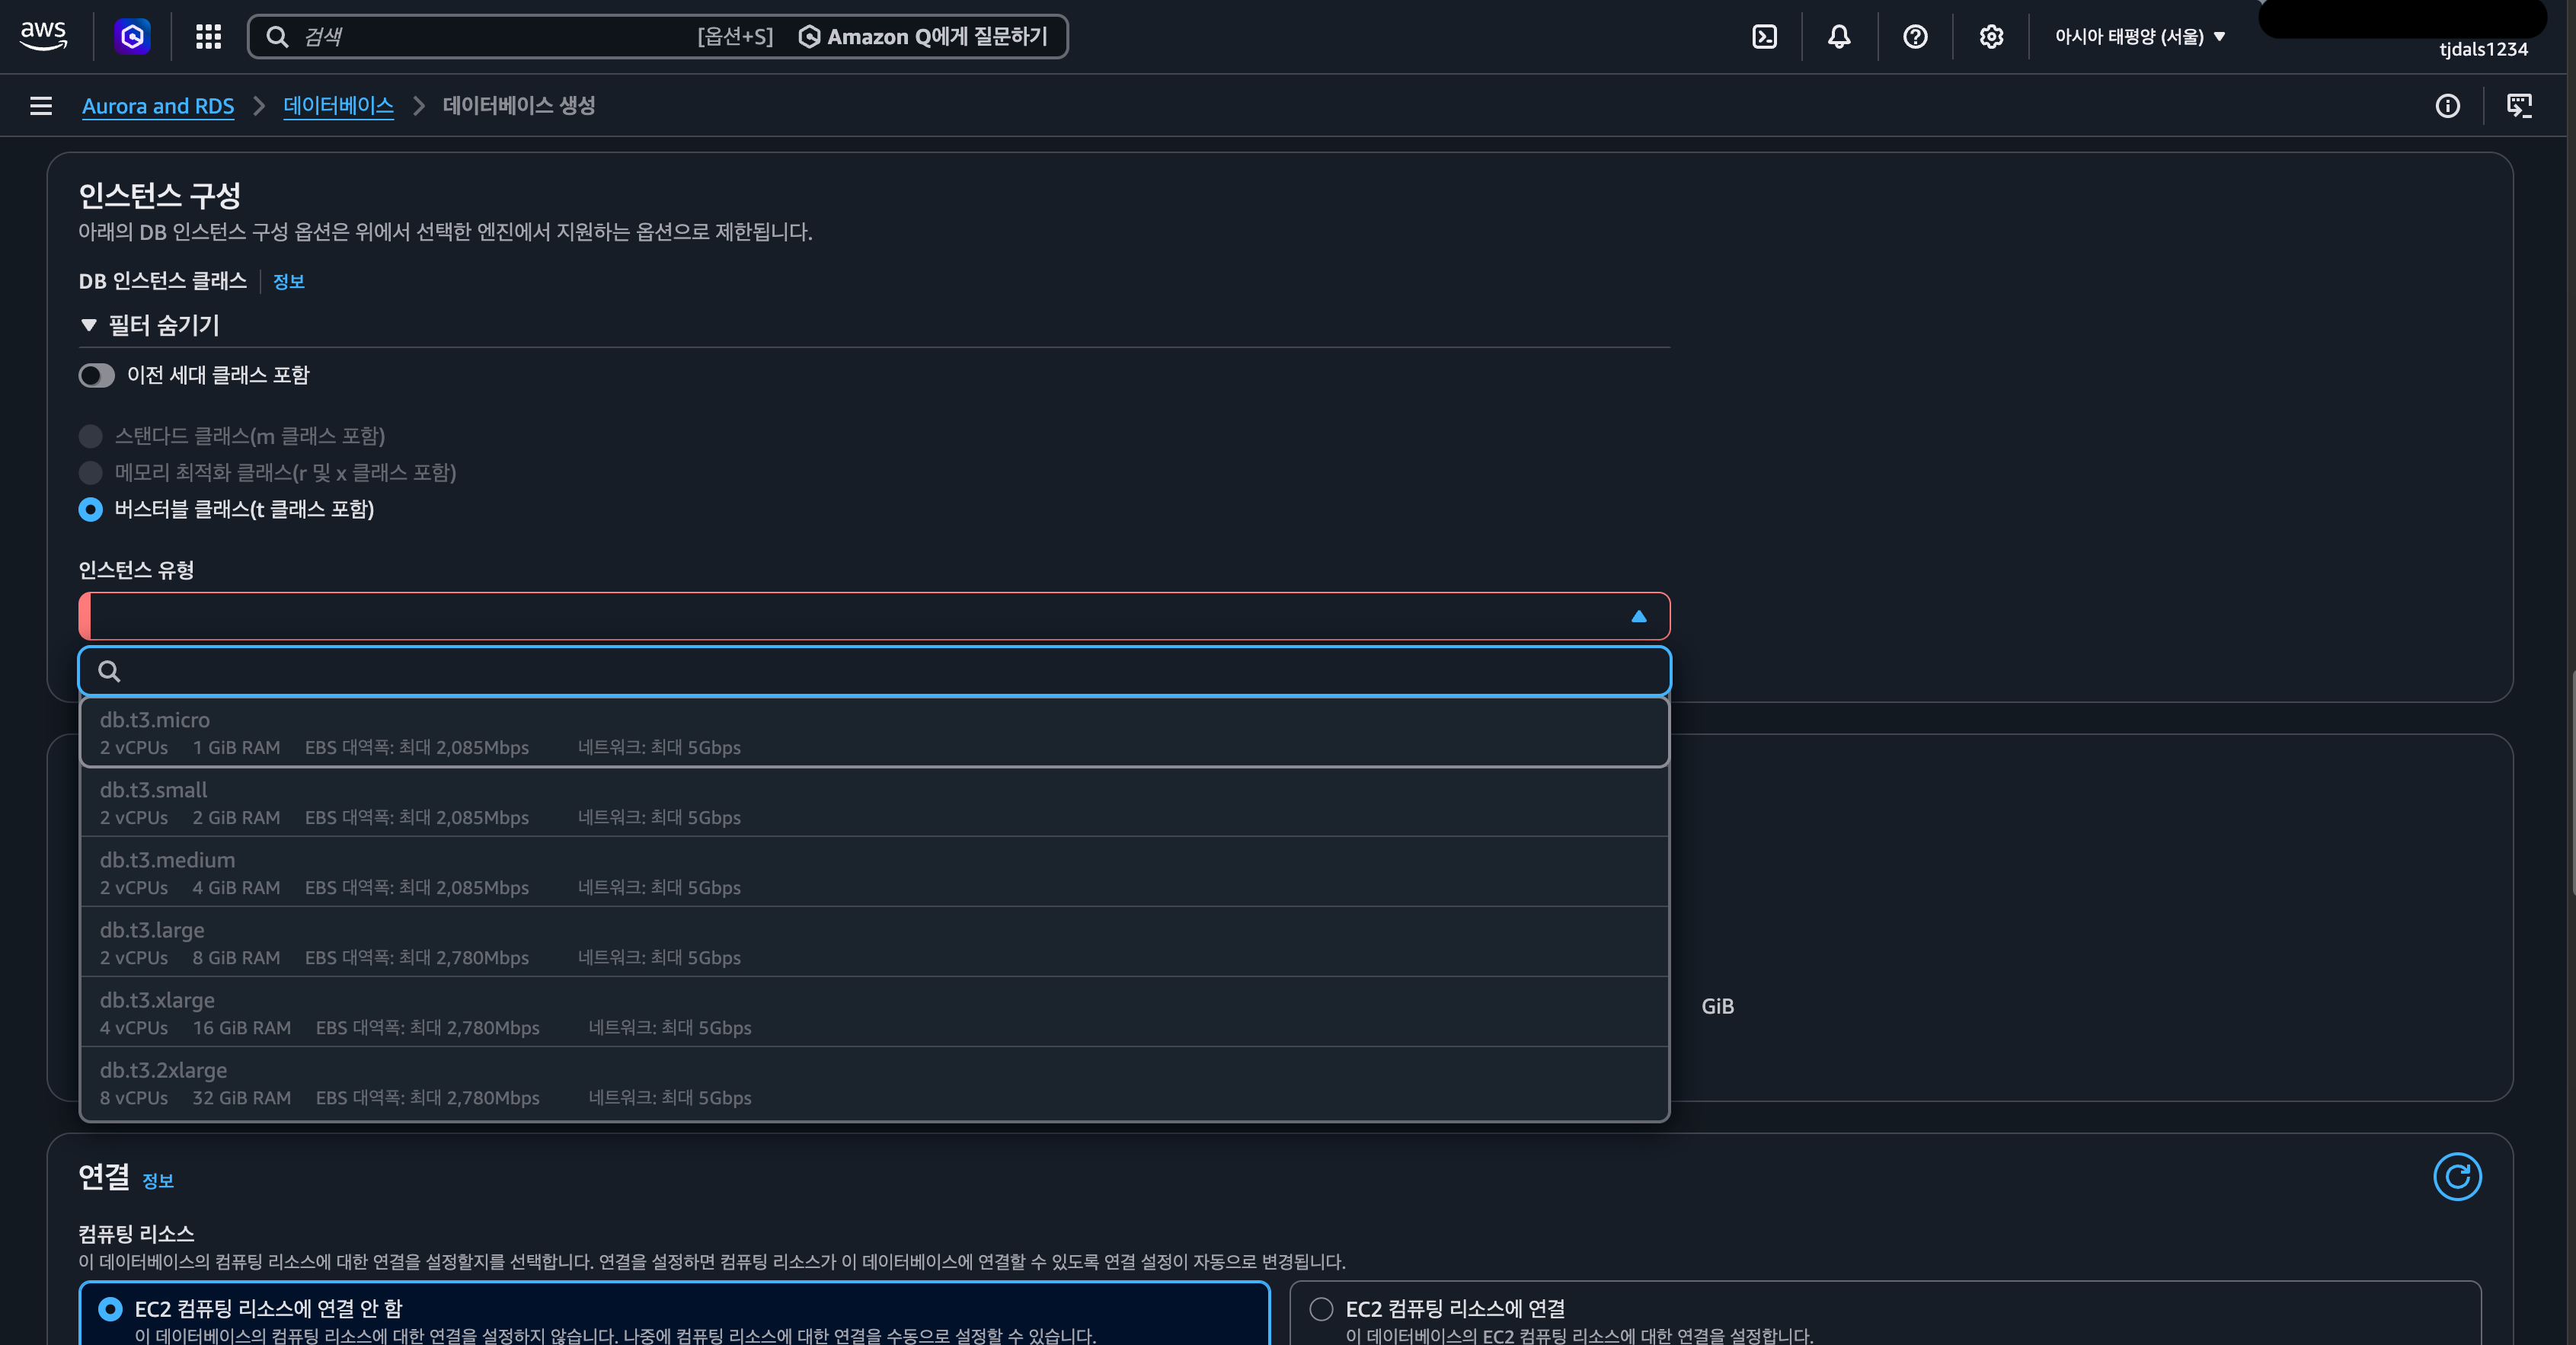Click the Amazon Q hexagon icon
The height and width of the screenshot is (1345, 2576).
pyautogui.click(x=132, y=36)
